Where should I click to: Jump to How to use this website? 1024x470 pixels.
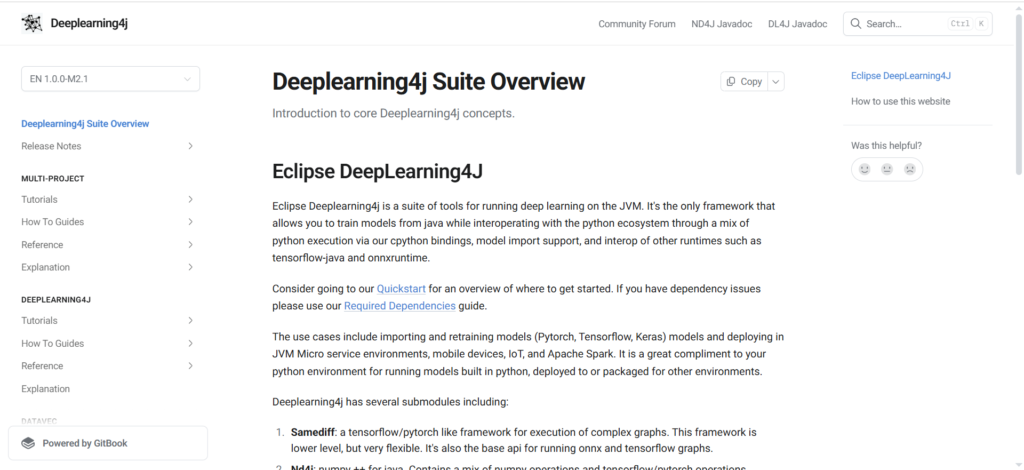(901, 101)
